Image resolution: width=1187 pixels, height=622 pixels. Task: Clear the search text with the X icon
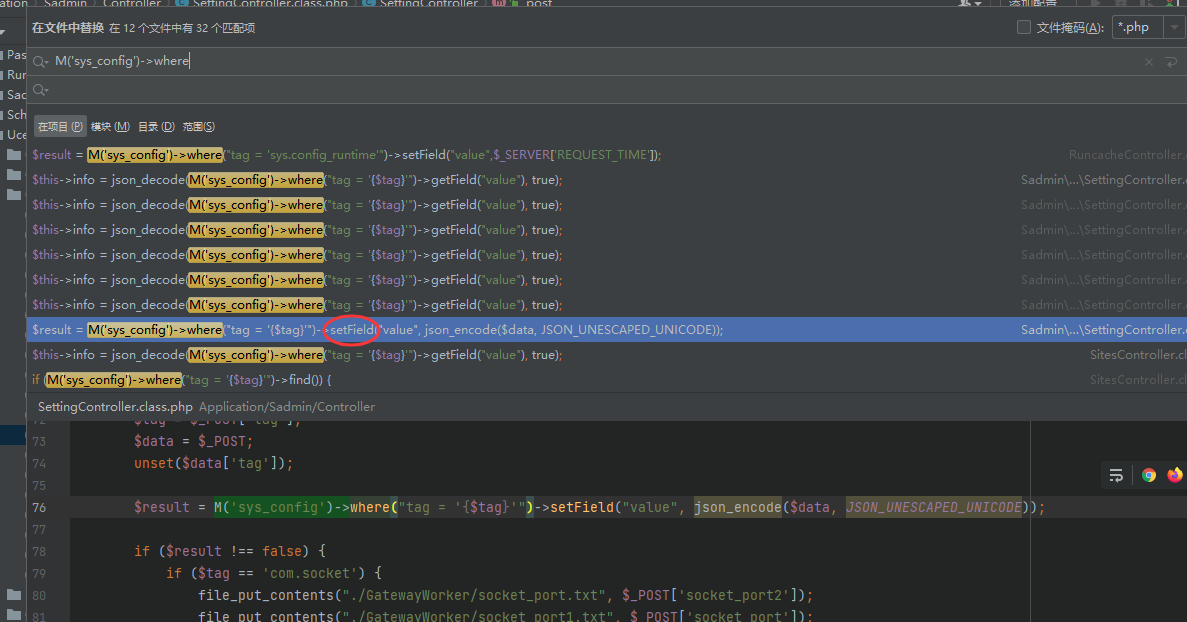(x=1148, y=62)
